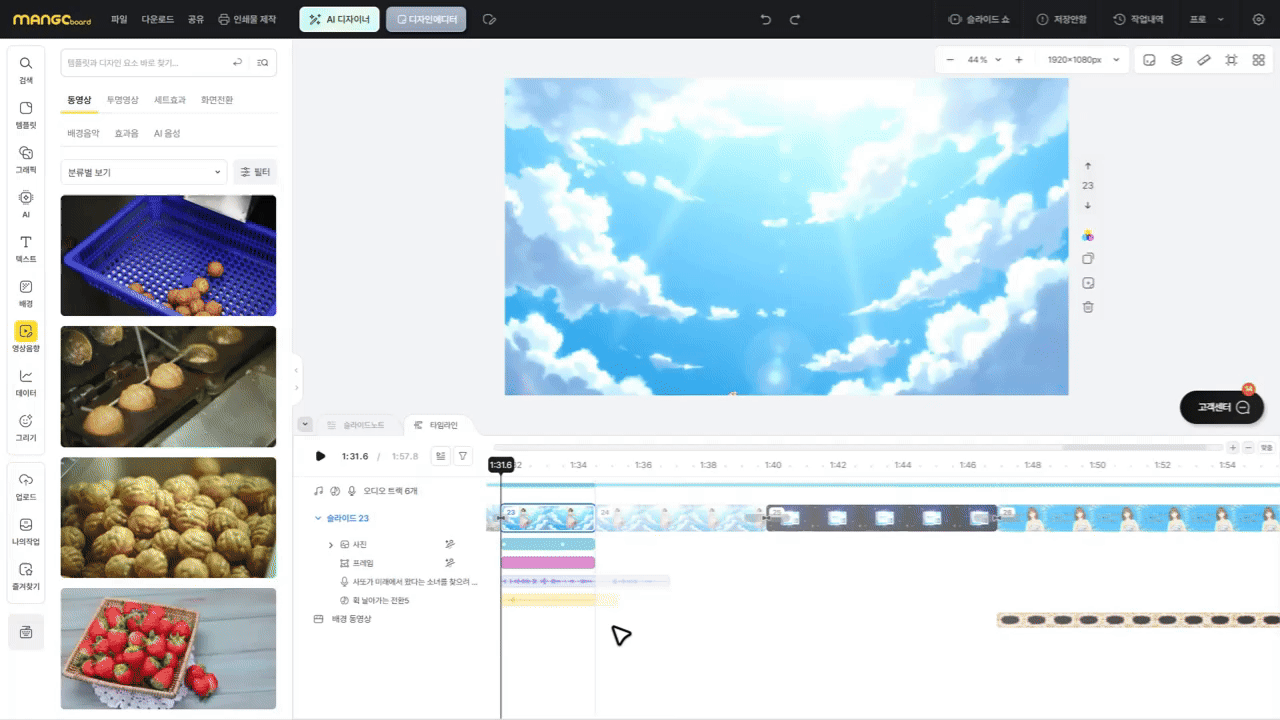Switch to the 화면전환 tab
Image resolution: width=1280 pixels, height=720 pixels.
tap(217, 100)
